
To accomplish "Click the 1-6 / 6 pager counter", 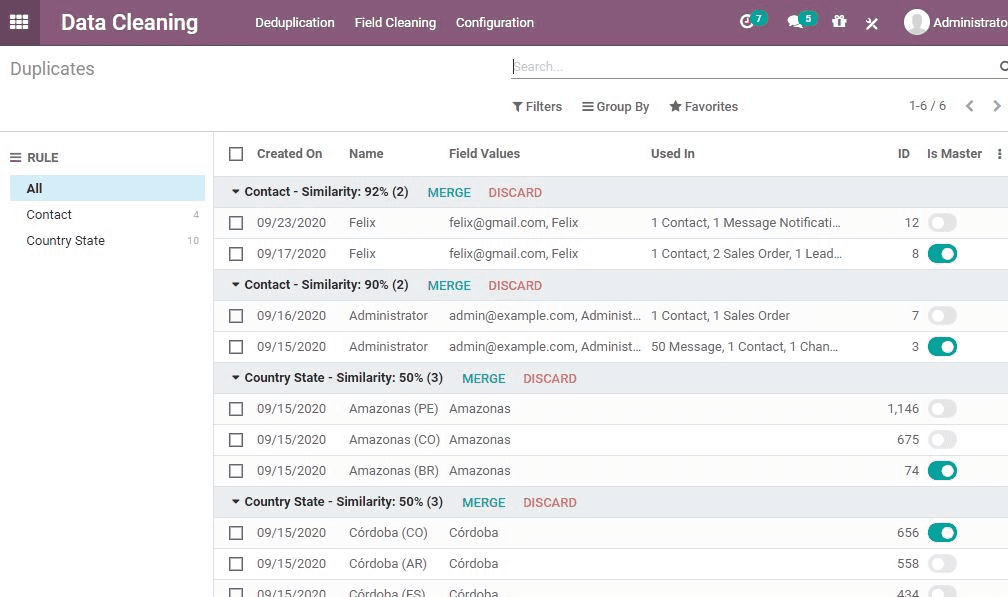I will tap(927, 106).
